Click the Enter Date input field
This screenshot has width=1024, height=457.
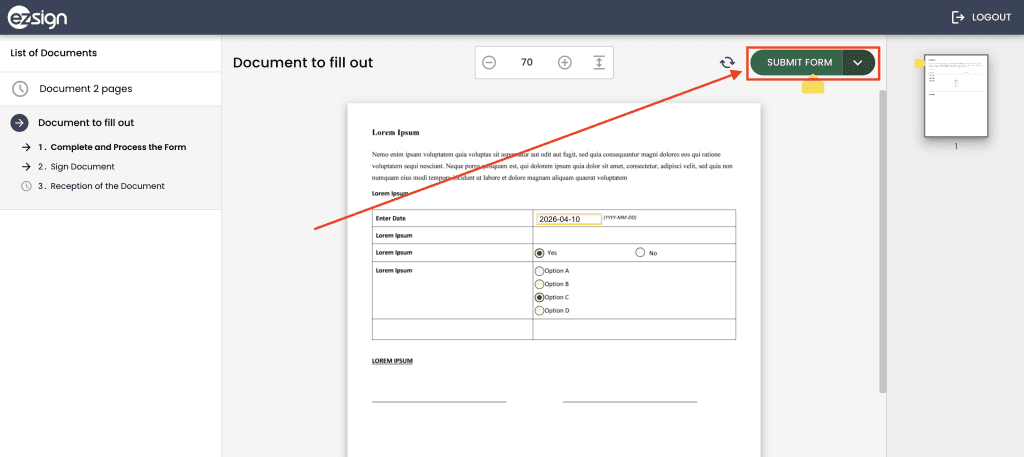click(x=568, y=219)
